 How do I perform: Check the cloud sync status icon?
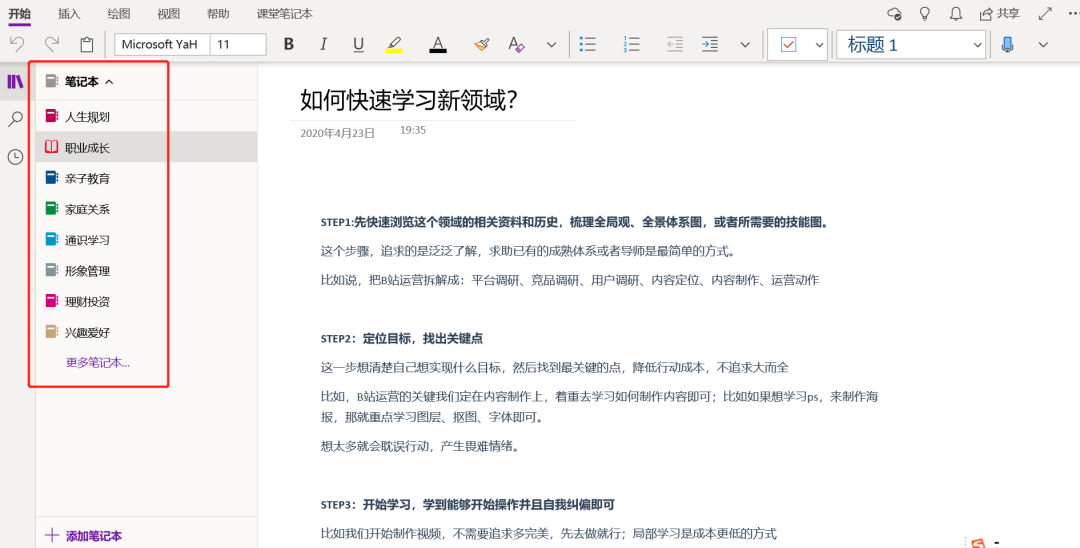tap(894, 13)
